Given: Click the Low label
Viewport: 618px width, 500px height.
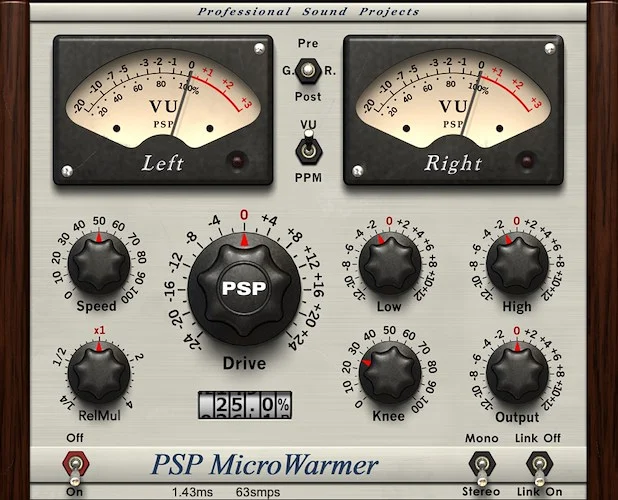Looking at the screenshot, I should pyautogui.click(x=389, y=306).
